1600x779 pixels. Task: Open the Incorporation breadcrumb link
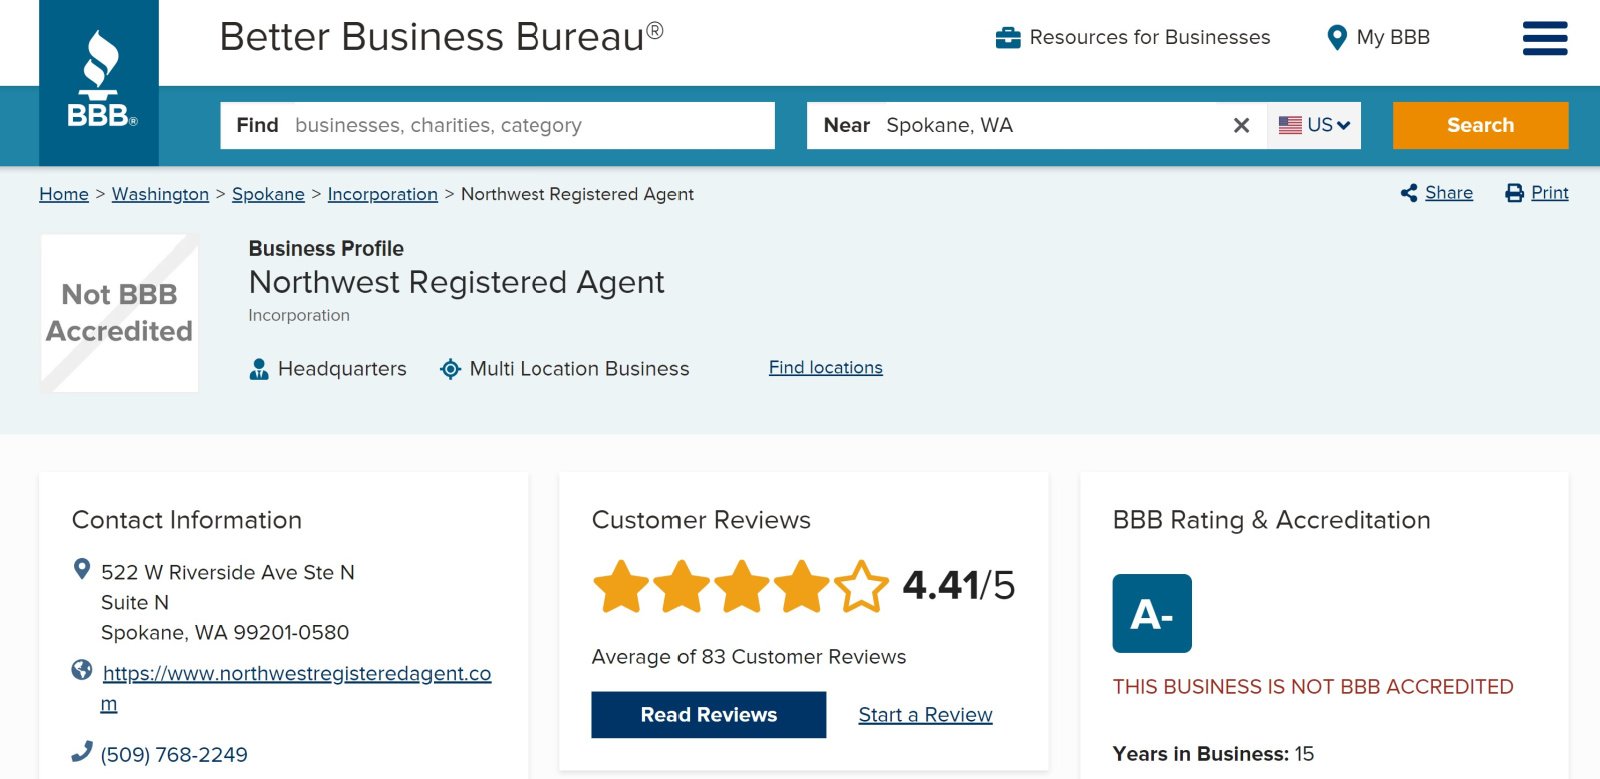(x=383, y=194)
